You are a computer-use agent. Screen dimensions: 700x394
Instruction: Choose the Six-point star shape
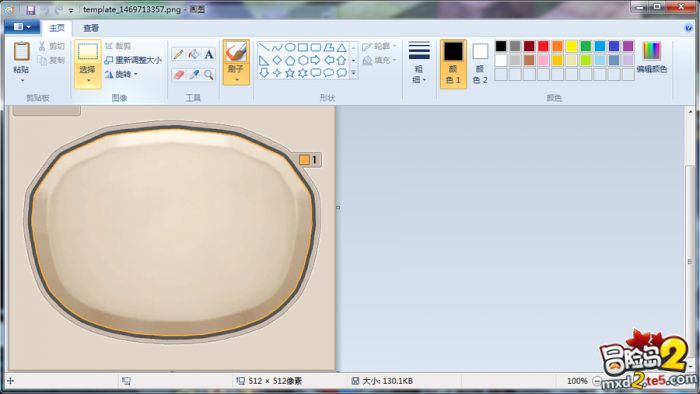pos(303,73)
